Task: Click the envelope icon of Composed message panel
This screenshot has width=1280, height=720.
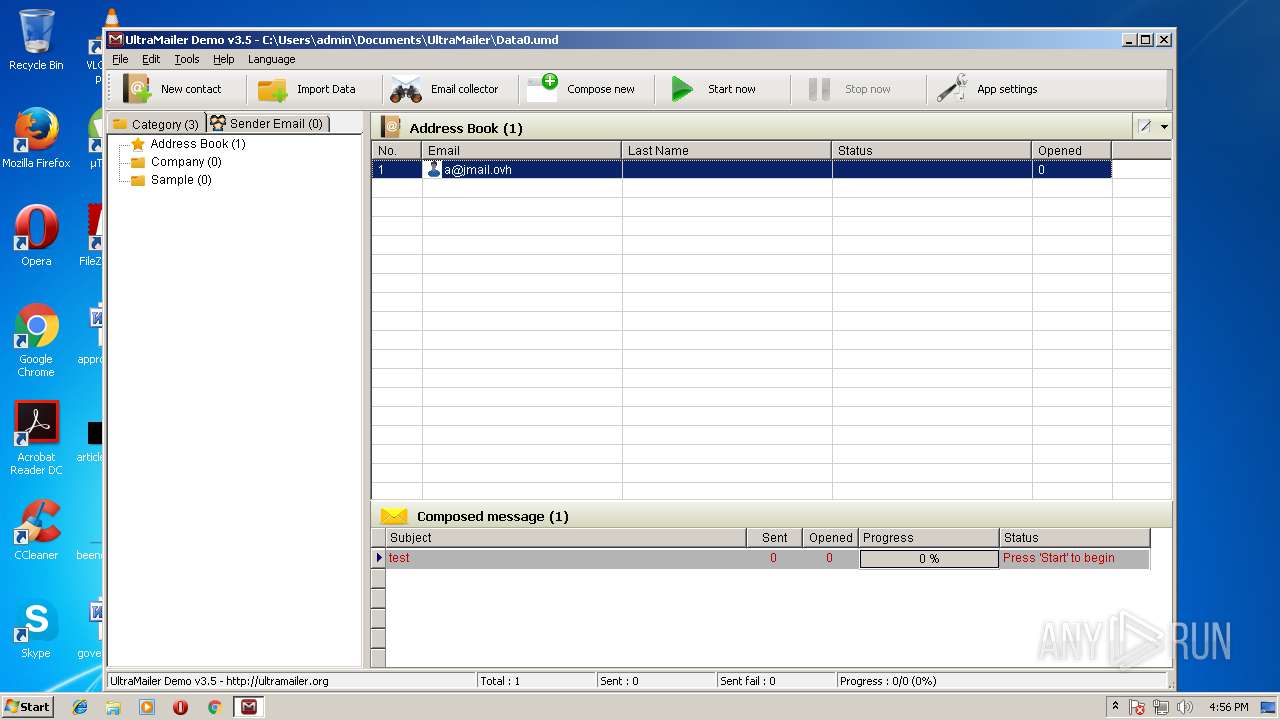Action: (x=394, y=516)
